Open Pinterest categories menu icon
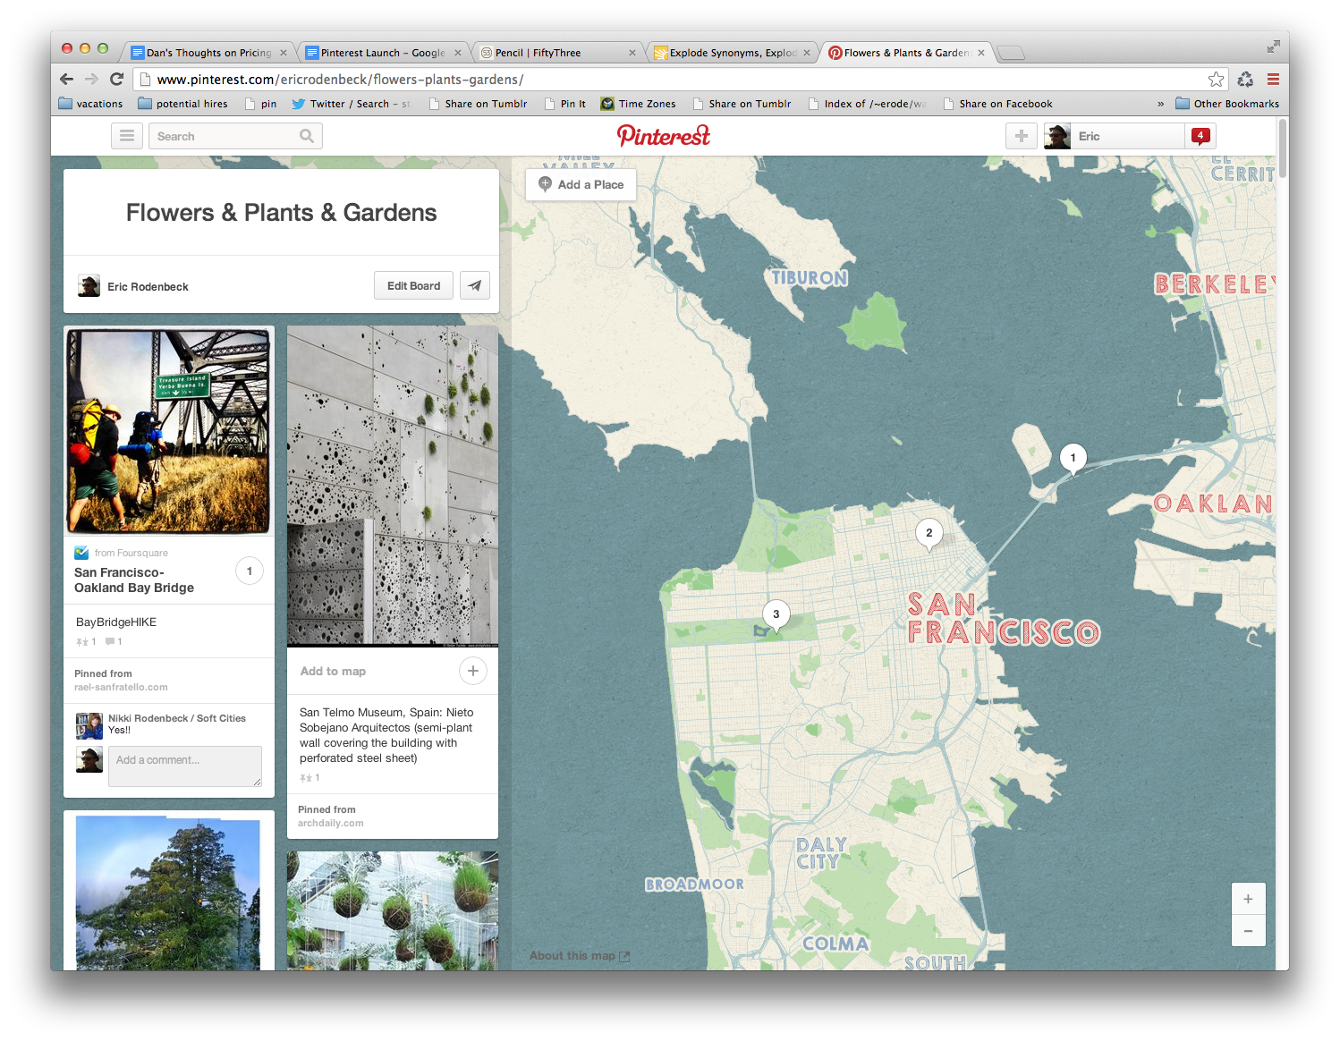 coord(127,136)
